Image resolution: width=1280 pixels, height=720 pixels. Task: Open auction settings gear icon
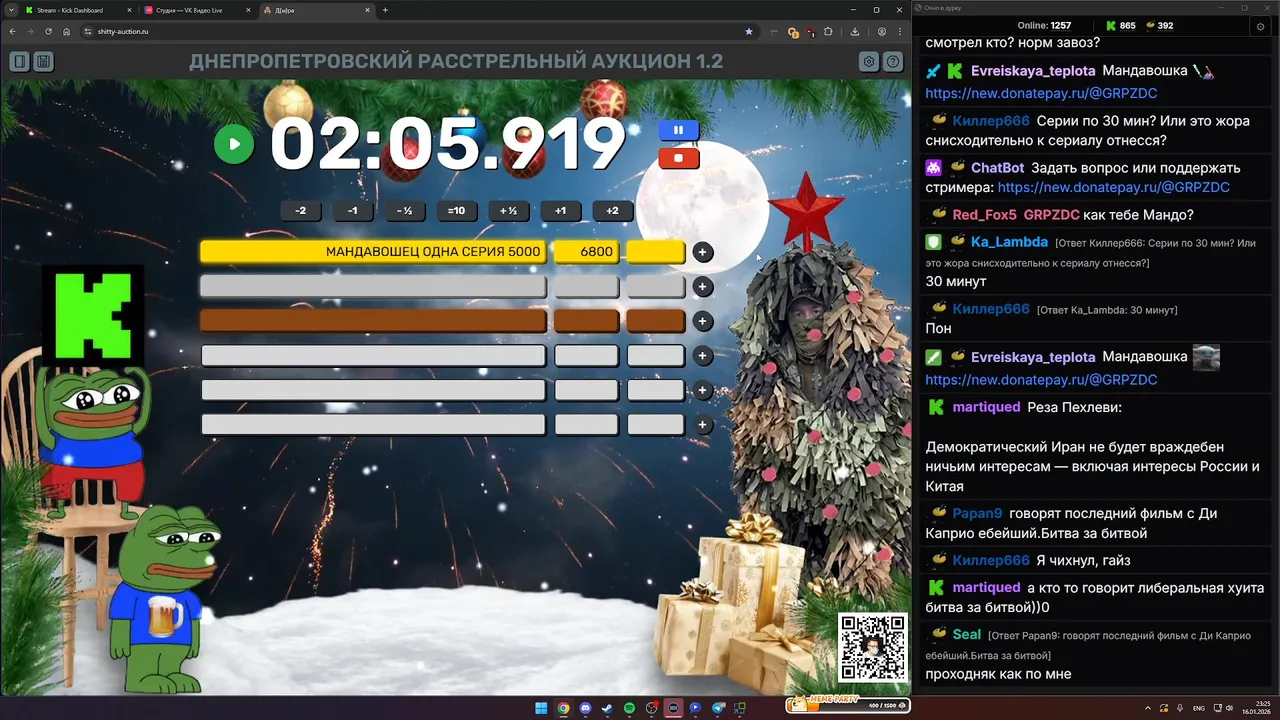[869, 62]
